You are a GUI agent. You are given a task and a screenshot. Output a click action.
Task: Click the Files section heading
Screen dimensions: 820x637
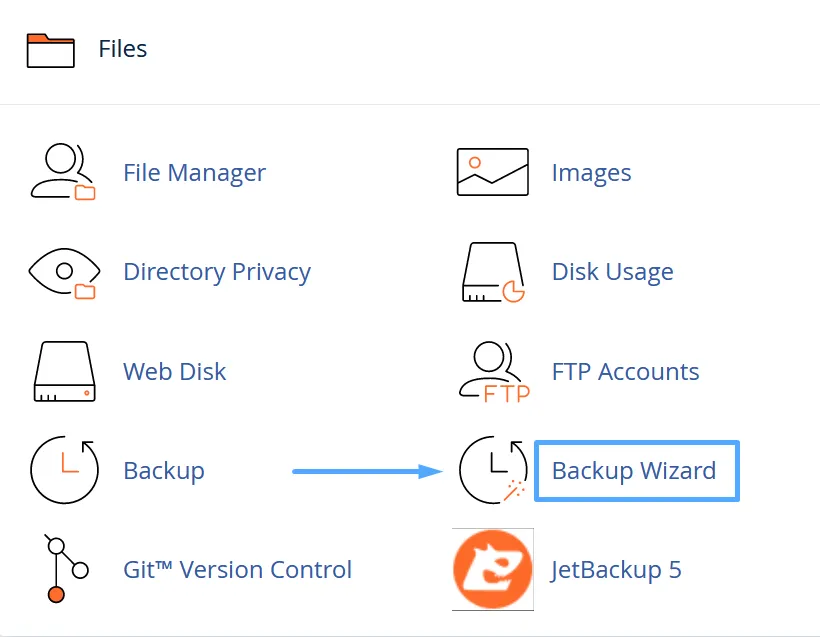122,48
